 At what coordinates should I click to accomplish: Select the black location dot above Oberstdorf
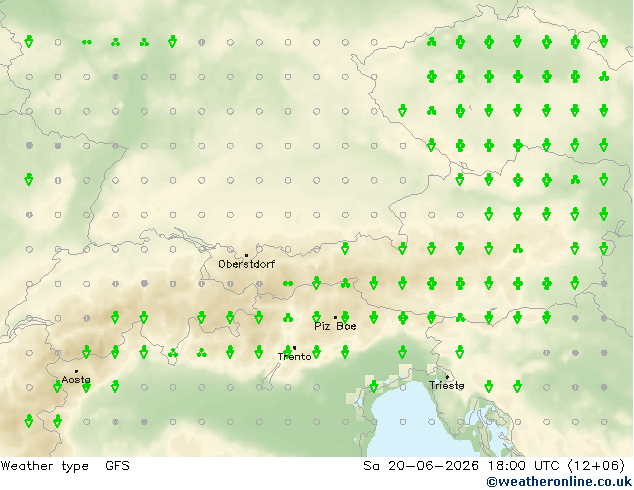tap(246, 256)
